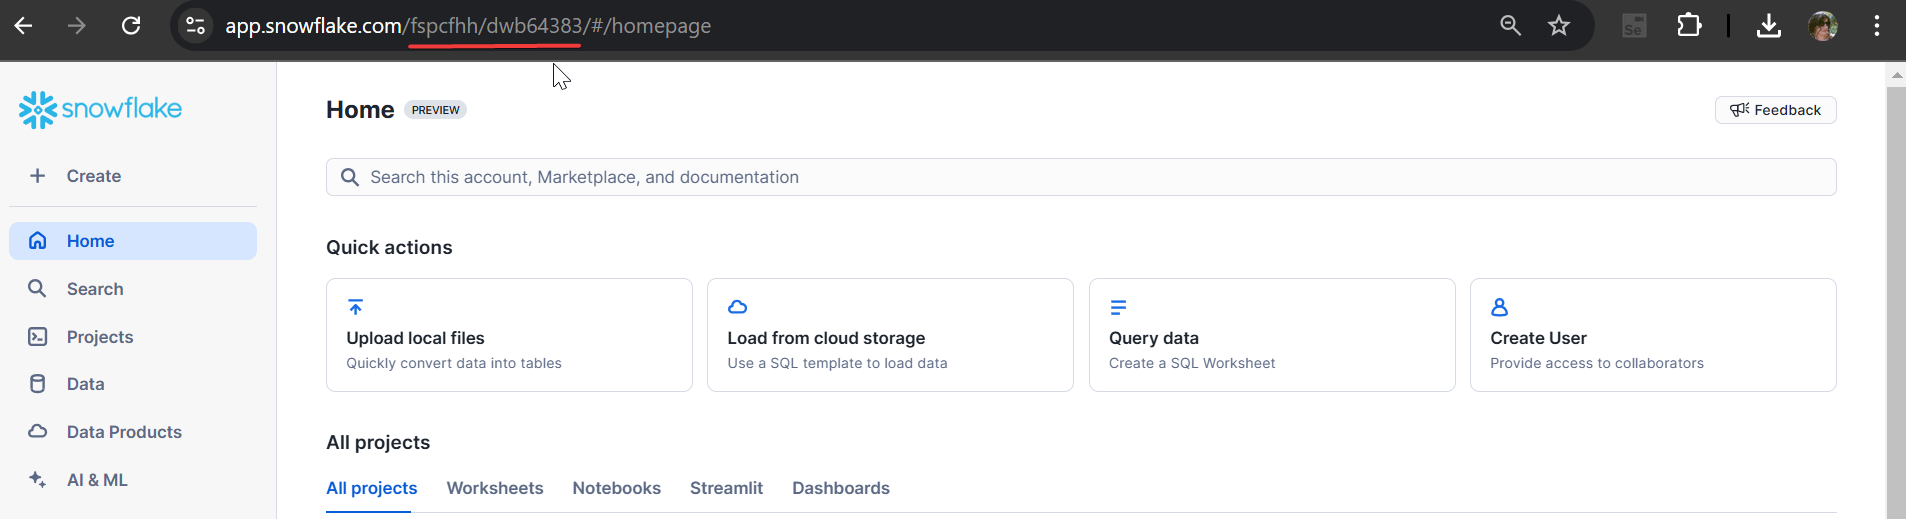Switch to the Worksheets tab

[x=495, y=488]
